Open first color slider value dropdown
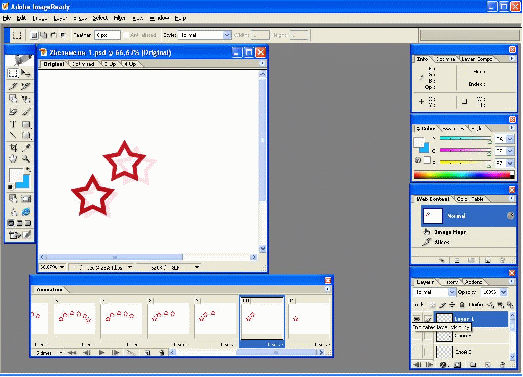Image resolution: width=523 pixels, height=377 pixels. click(510, 138)
